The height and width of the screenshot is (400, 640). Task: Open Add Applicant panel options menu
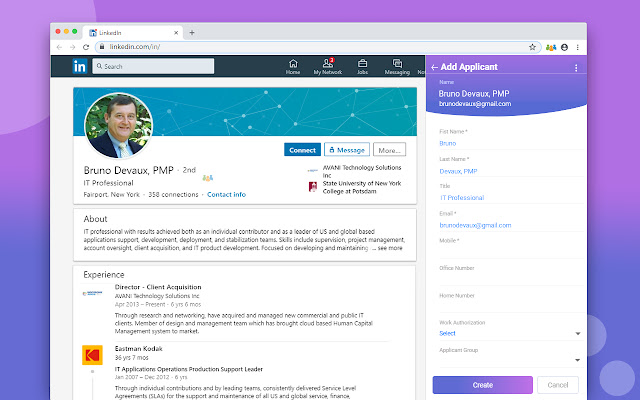576,68
